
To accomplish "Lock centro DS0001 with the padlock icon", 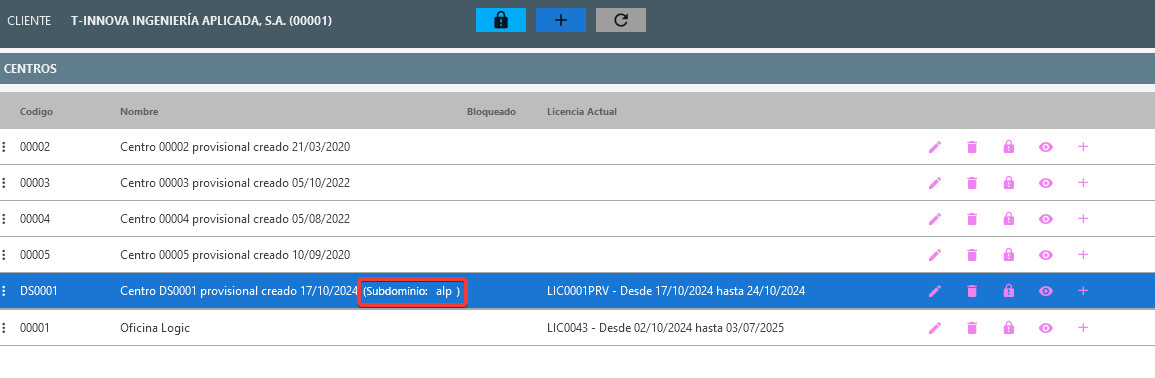I will [x=1008, y=291].
